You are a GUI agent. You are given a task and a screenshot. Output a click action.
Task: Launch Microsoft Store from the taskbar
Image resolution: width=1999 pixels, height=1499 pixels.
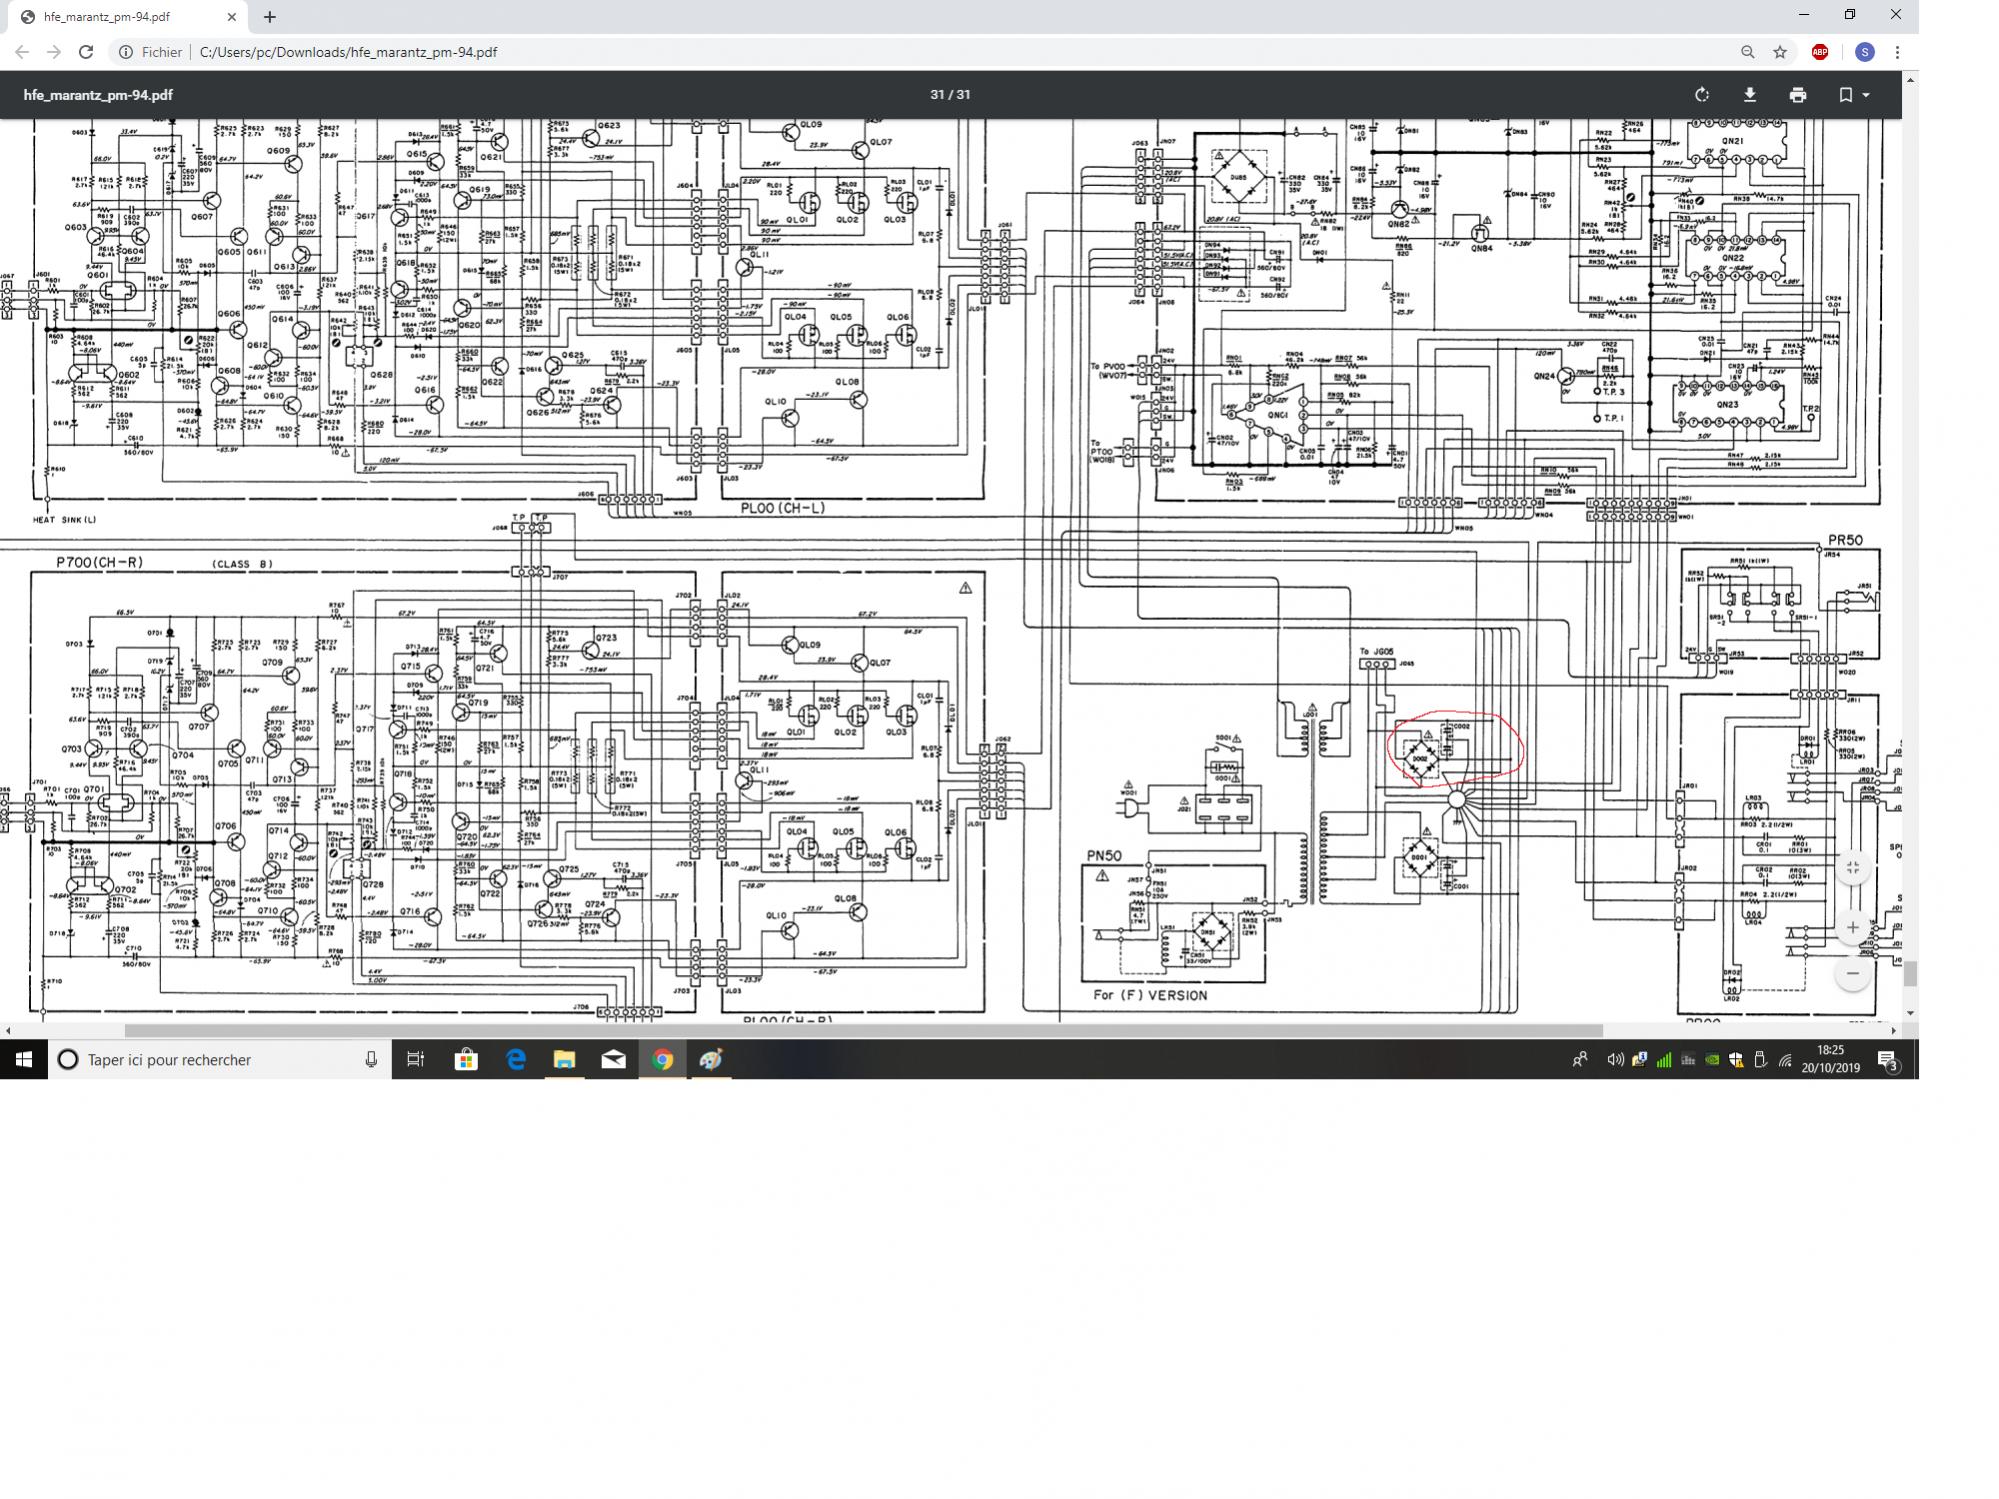click(x=466, y=1060)
